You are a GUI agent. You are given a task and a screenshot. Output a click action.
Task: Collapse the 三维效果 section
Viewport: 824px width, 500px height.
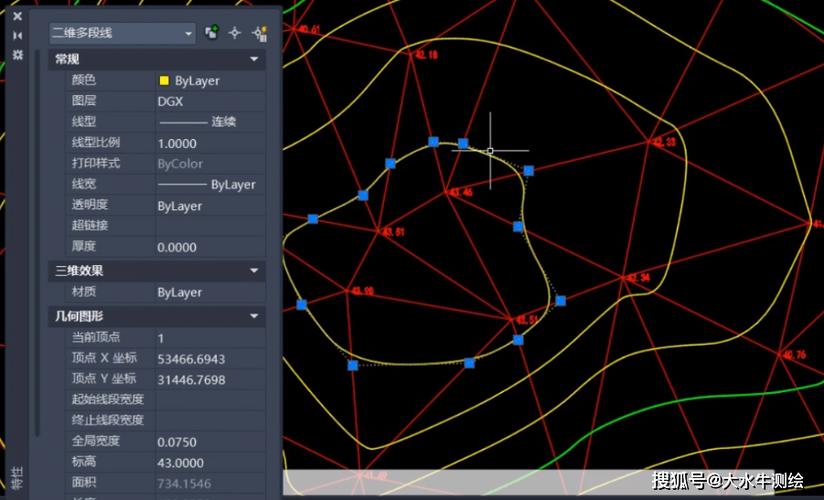[254, 271]
